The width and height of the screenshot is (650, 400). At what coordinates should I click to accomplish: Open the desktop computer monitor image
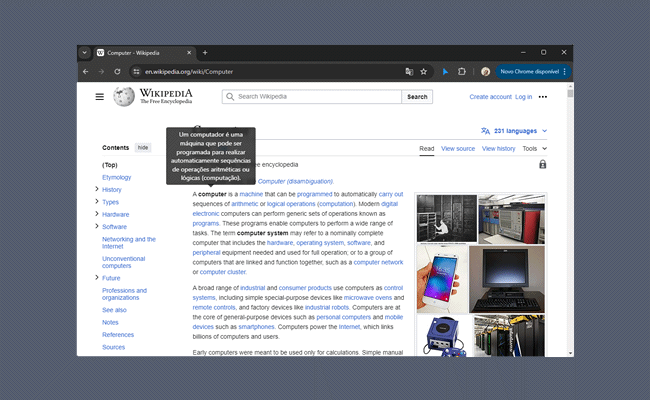coord(507,279)
